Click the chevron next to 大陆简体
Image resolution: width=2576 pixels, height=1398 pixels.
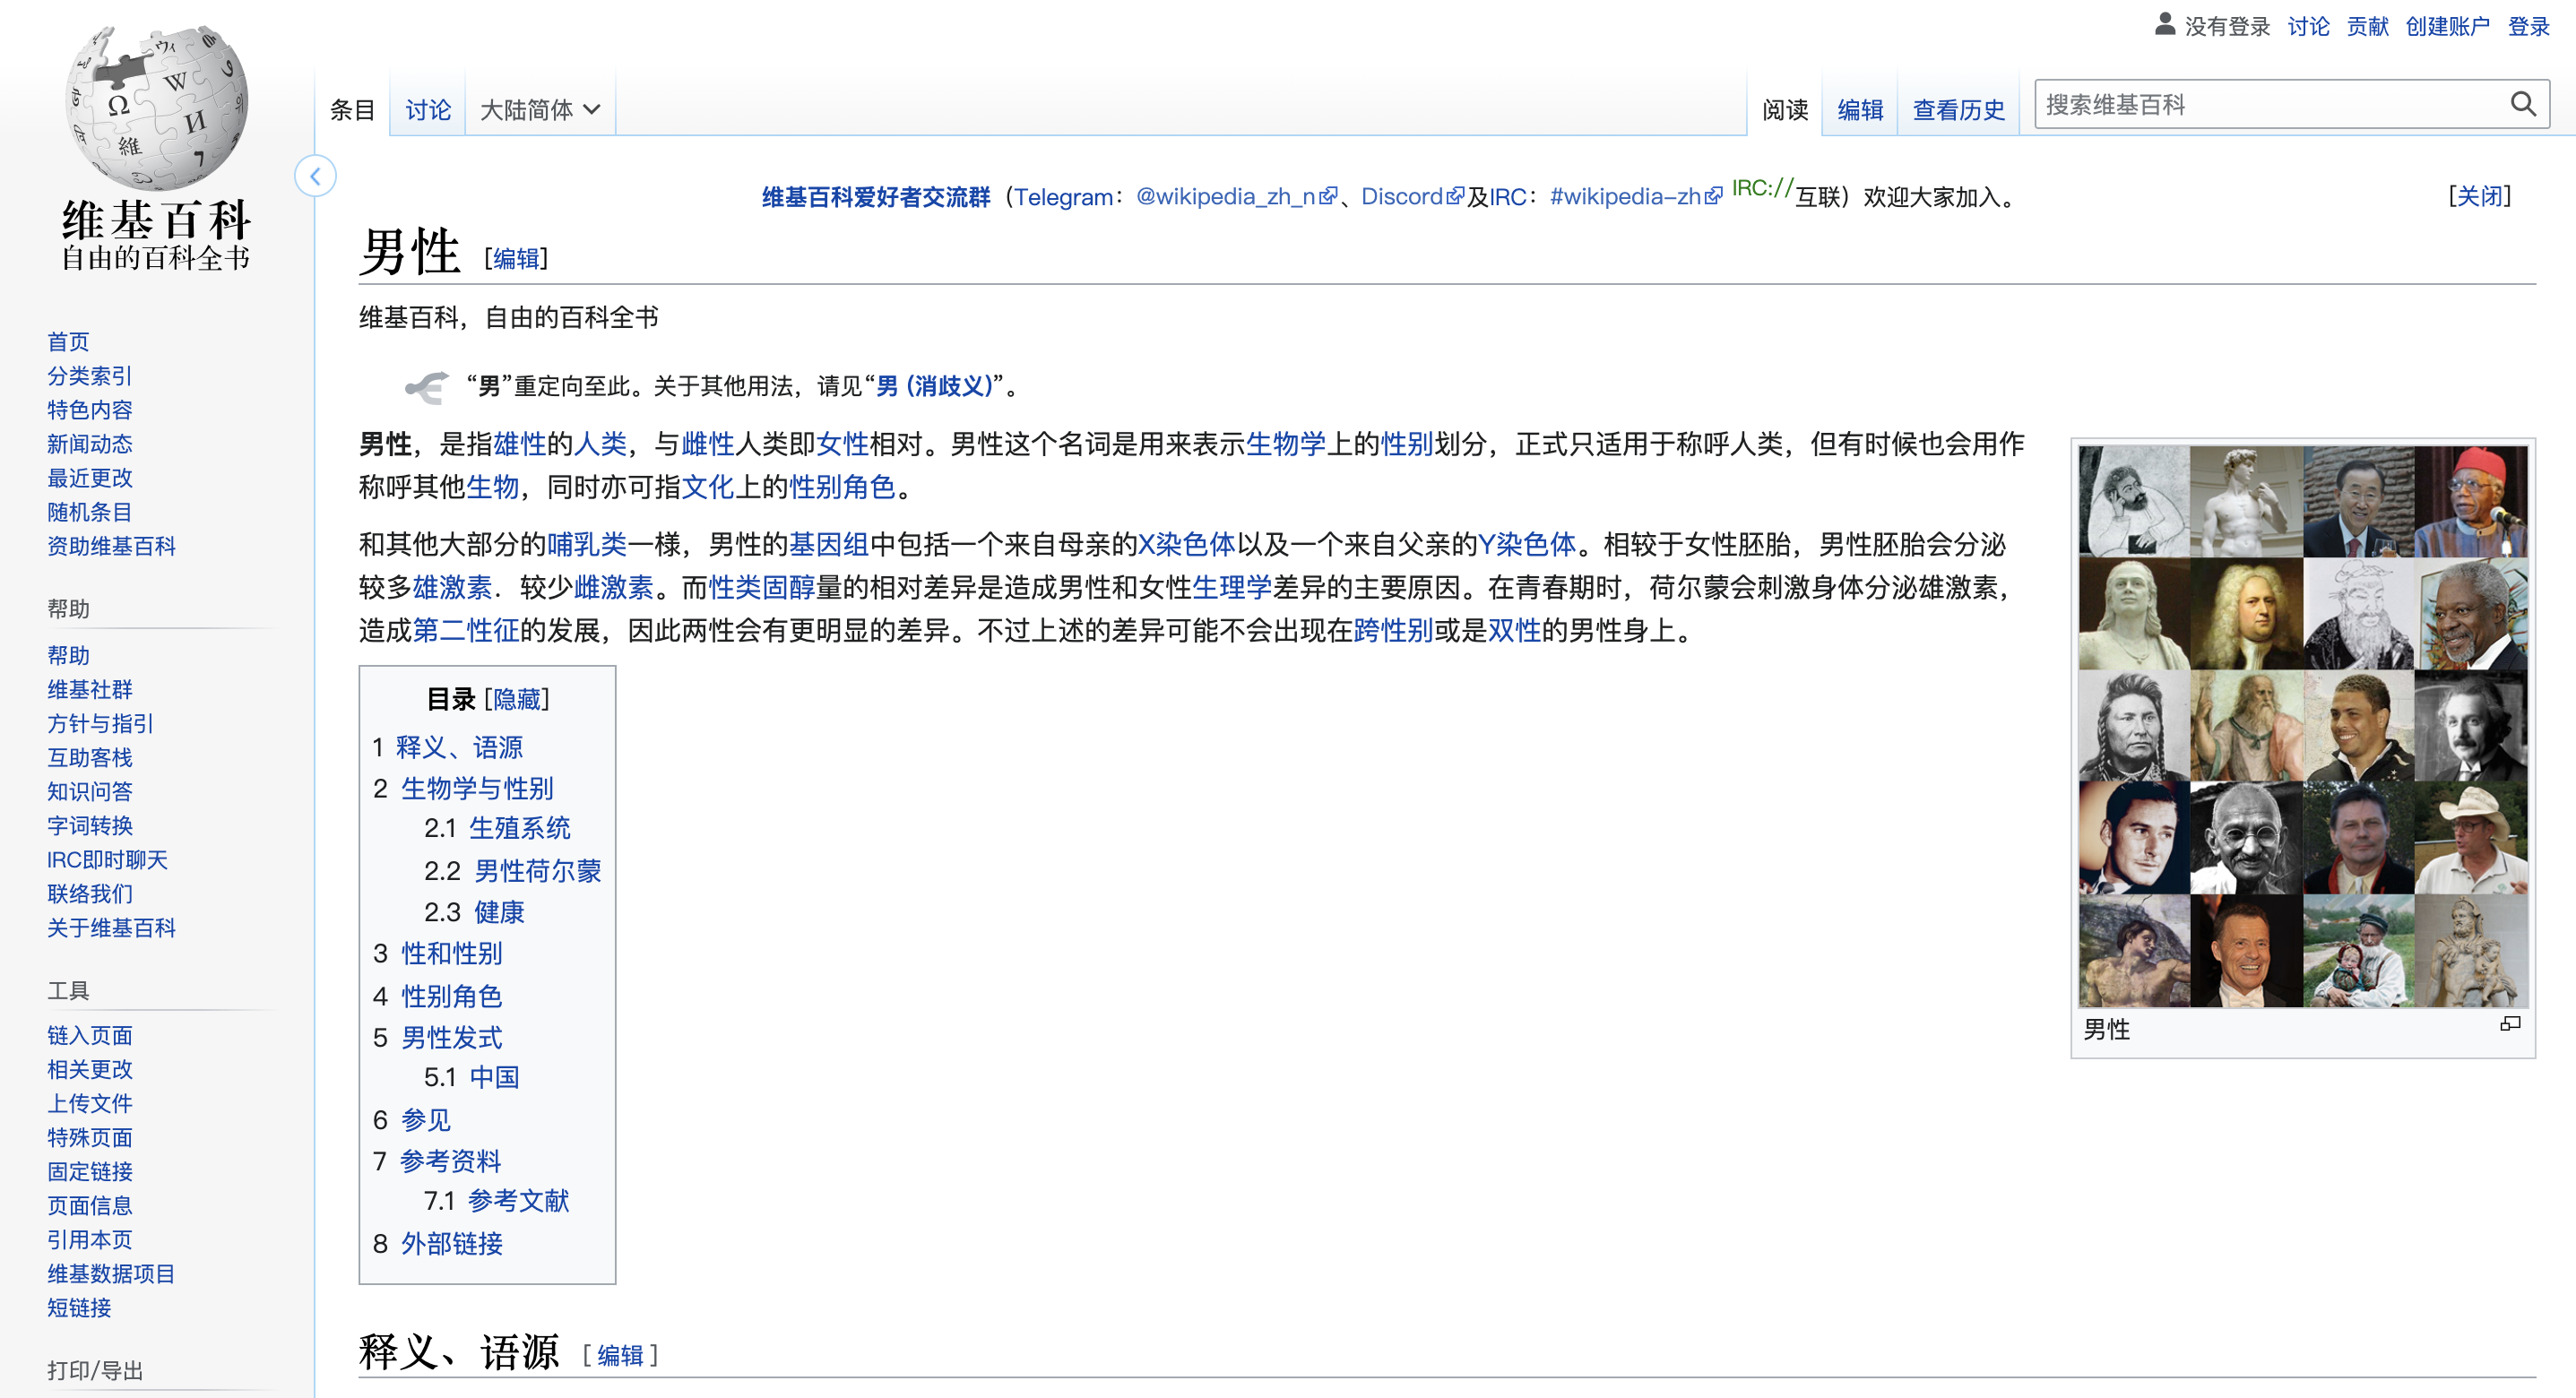592,109
